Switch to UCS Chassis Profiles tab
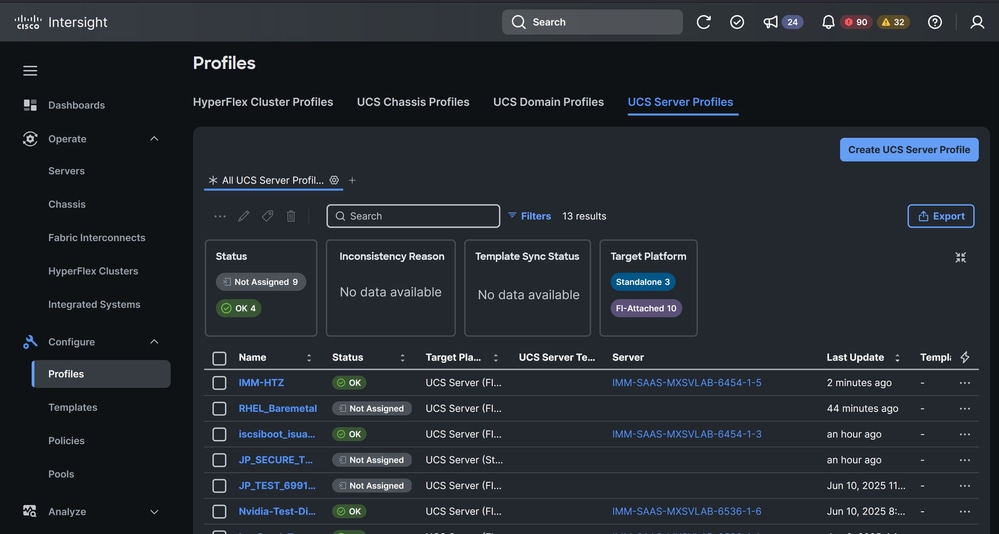This screenshot has width=999, height=534. point(413,102)
